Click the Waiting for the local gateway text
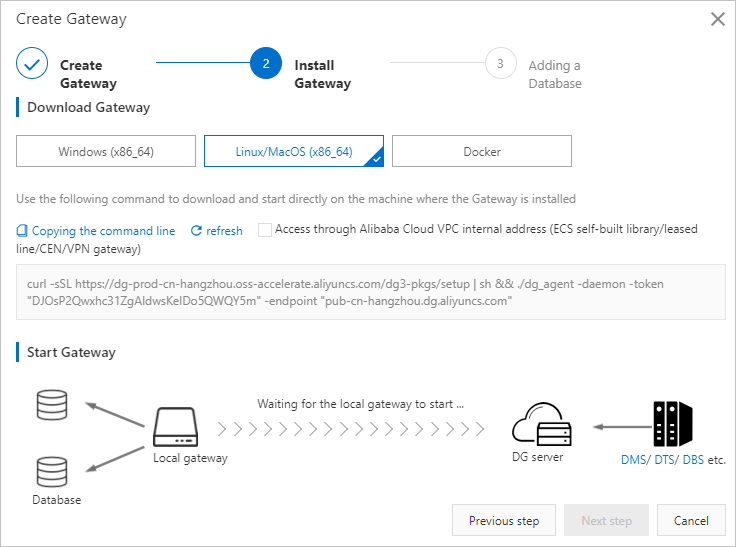Image resolution: width=736 pixels, height=547 pixels. coord(360,404)
